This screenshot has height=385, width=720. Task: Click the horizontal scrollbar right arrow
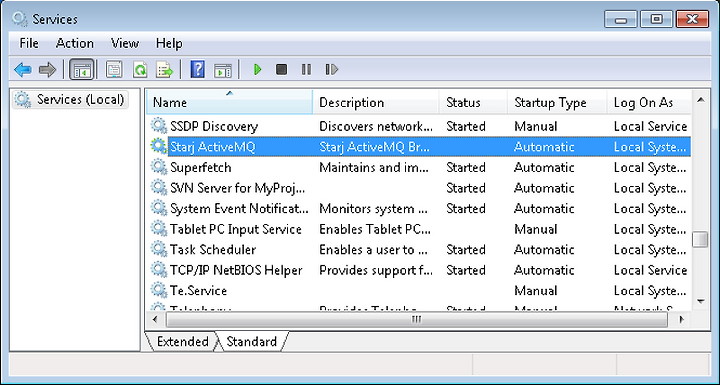(x=682, y=319)
